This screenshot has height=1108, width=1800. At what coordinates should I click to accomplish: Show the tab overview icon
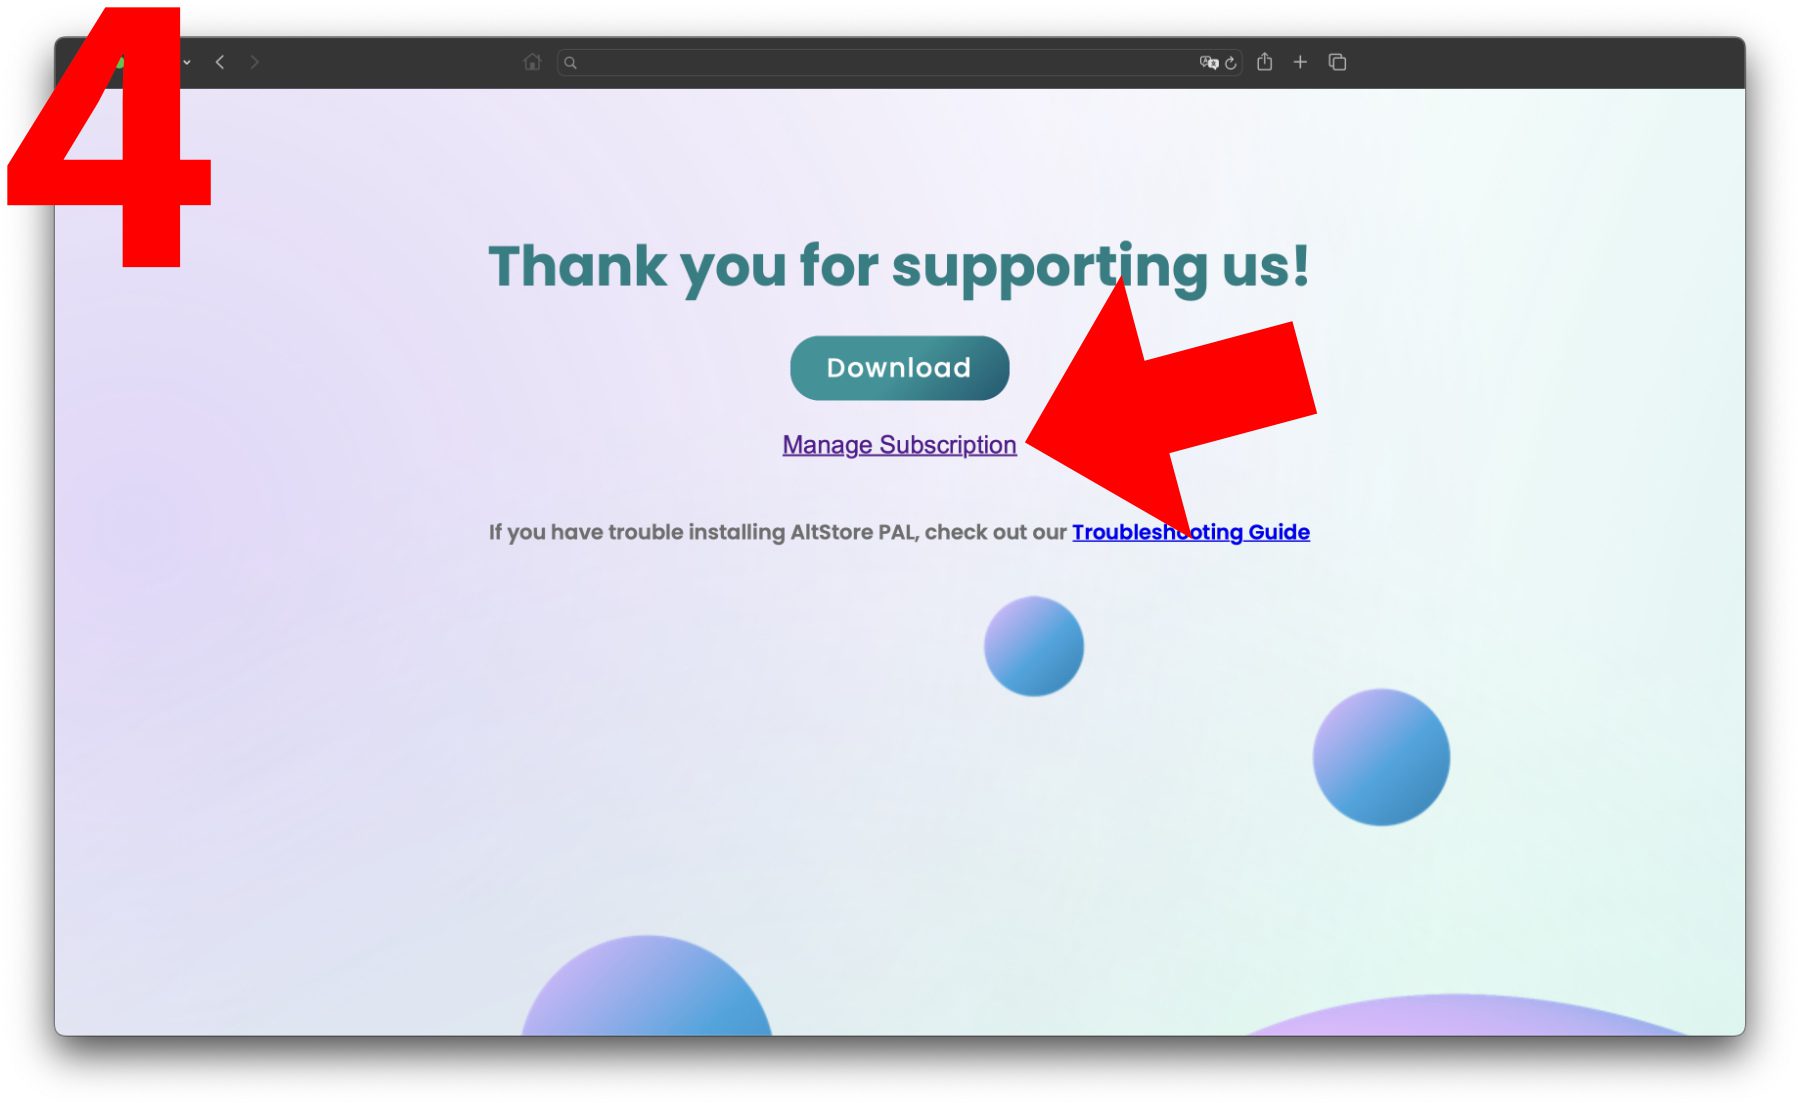1337,62
